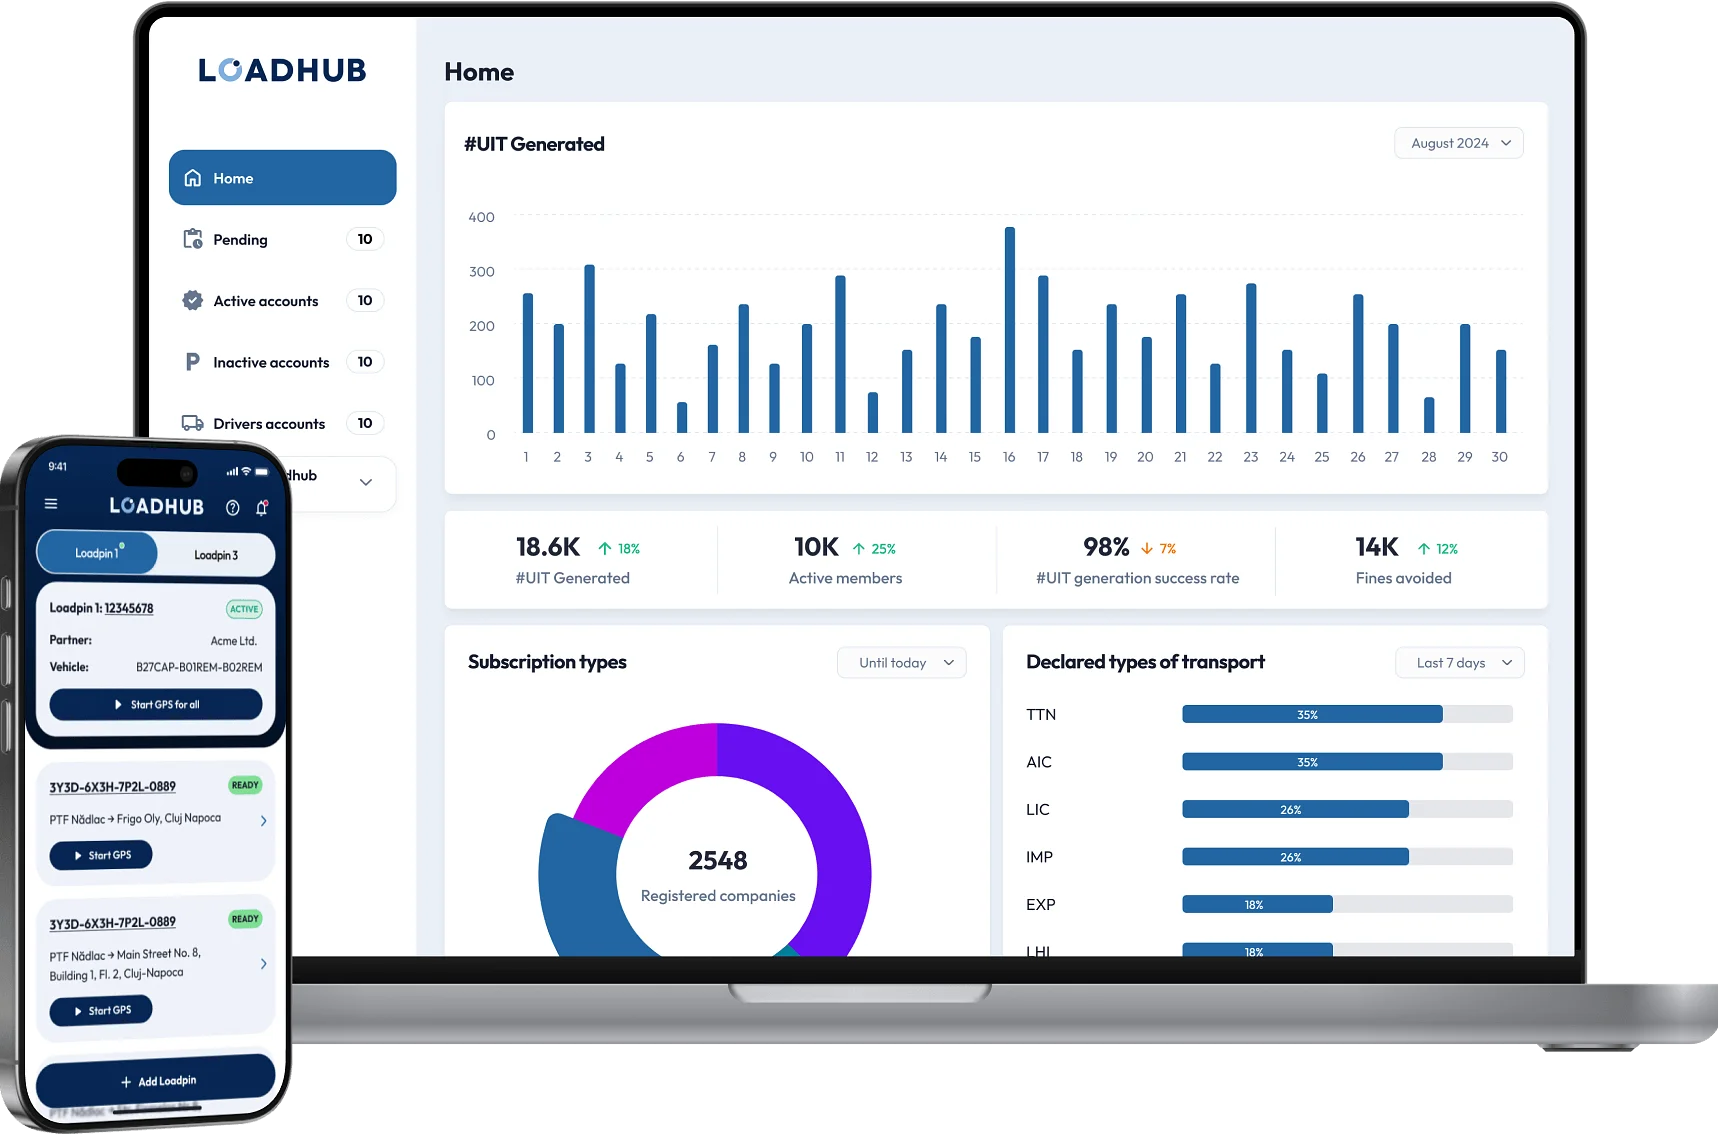Open the August 2024 month dropdown

coord(1459,143)
